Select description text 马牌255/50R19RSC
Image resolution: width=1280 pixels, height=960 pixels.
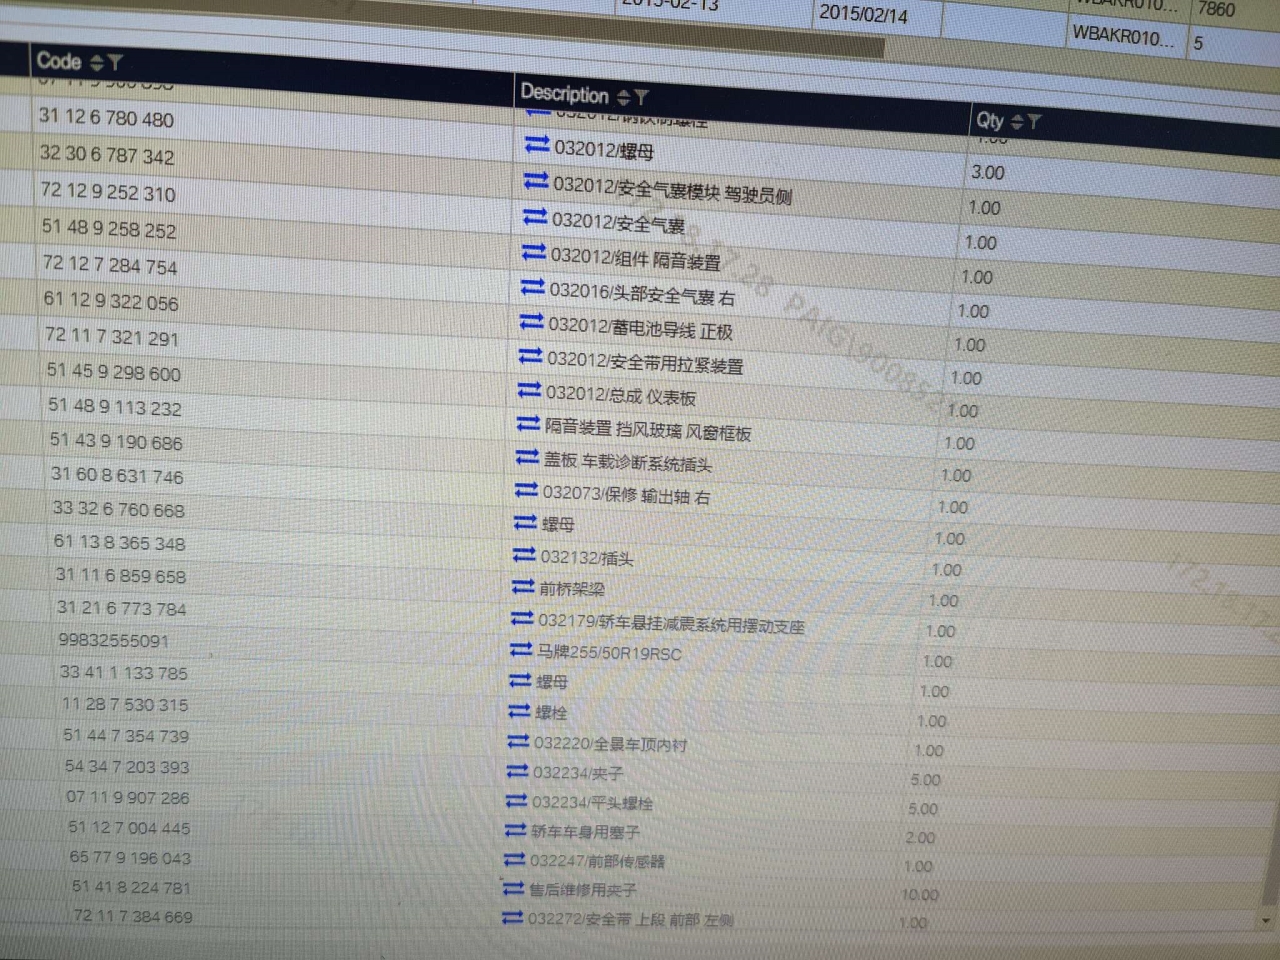click(609, 652)
